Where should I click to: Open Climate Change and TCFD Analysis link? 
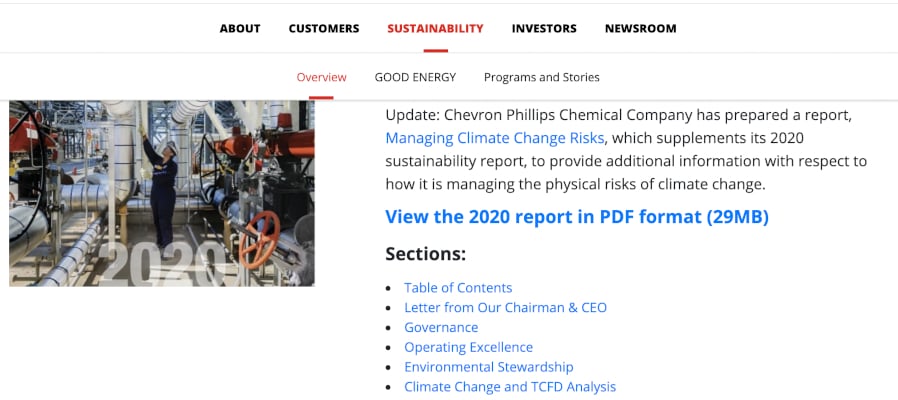[x=510, y=387]
